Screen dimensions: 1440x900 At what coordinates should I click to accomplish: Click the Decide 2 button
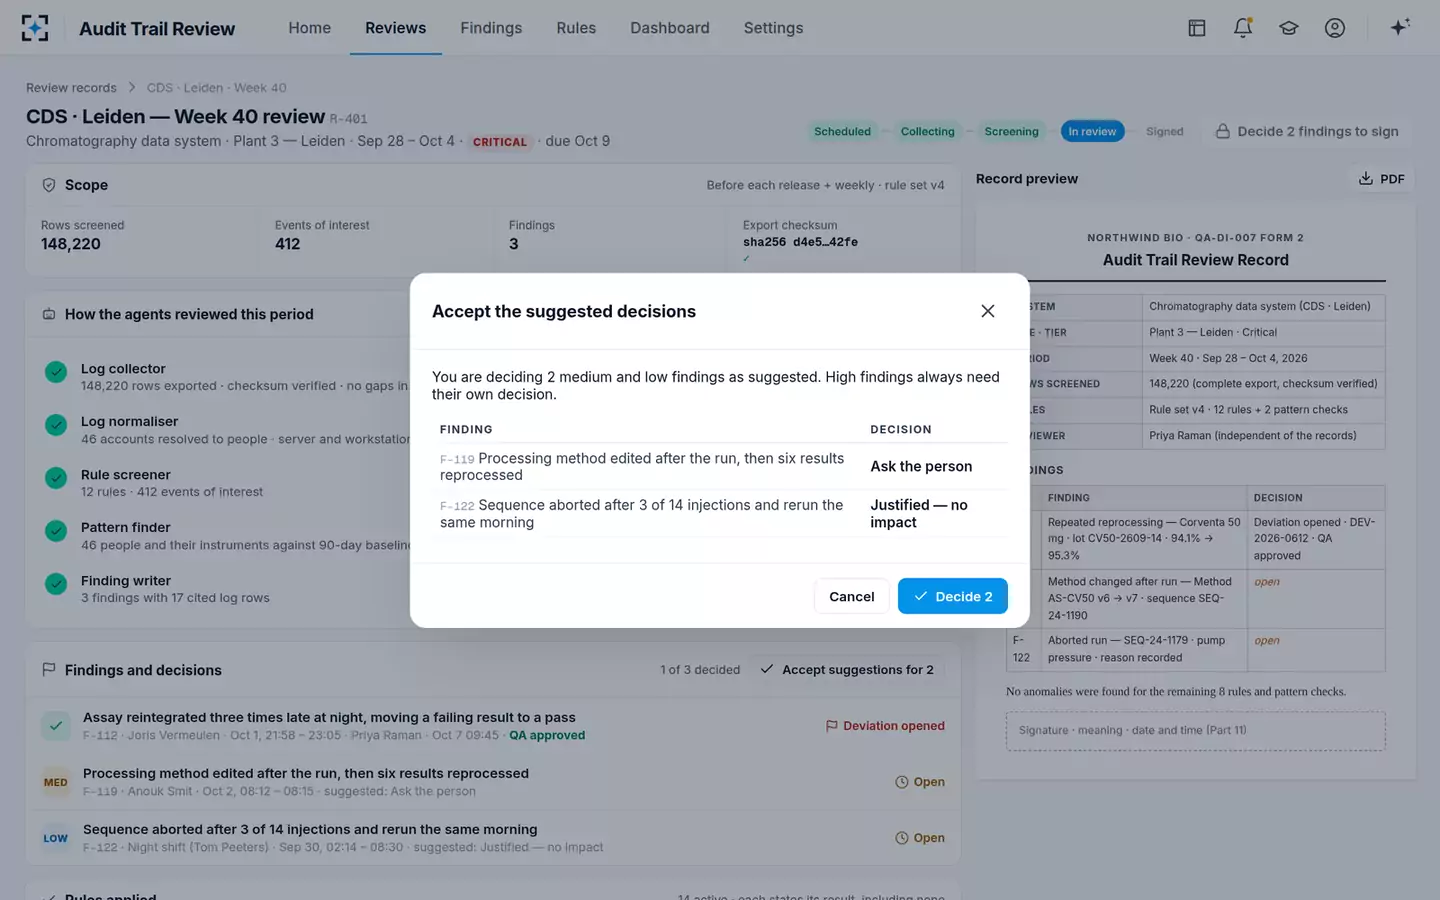coord(952,596)
